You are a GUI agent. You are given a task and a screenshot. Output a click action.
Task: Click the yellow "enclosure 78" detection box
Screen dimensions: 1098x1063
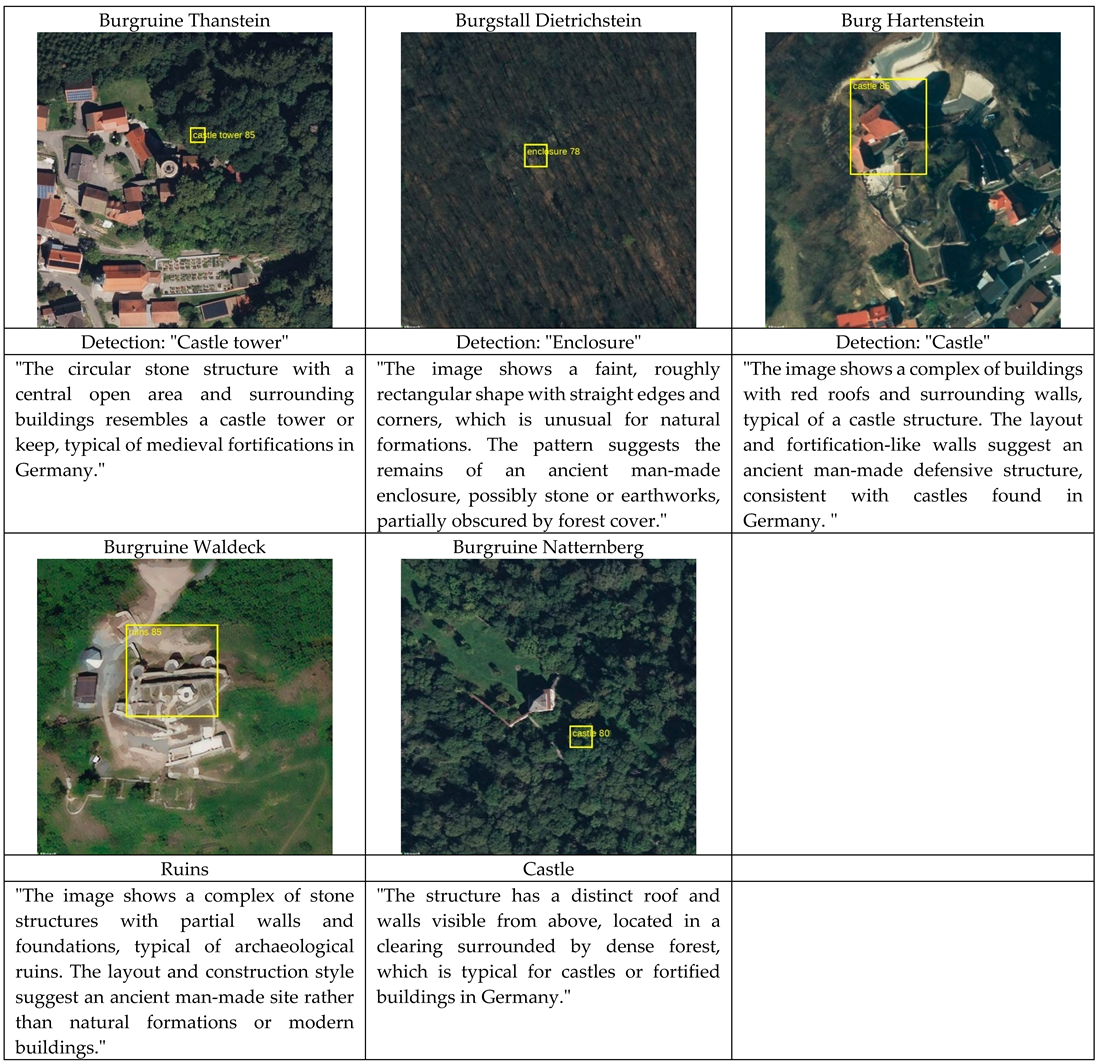click(x=536, y=155)
